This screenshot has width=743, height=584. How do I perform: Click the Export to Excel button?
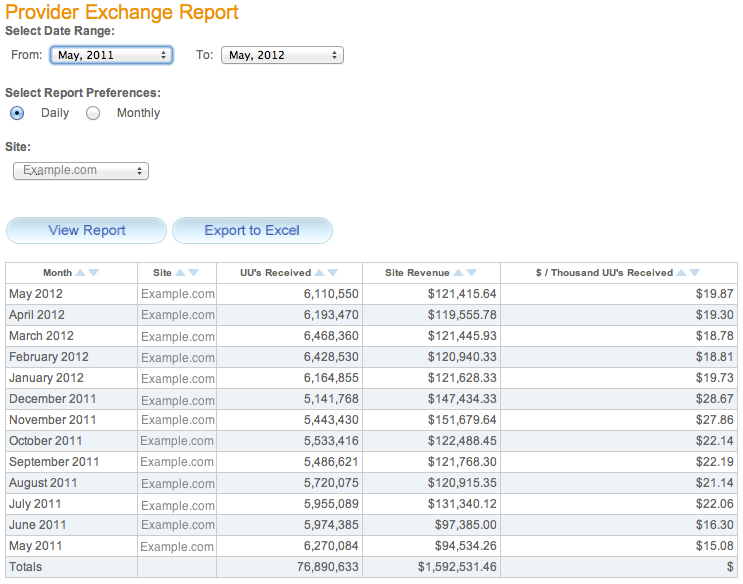point(252,230)
